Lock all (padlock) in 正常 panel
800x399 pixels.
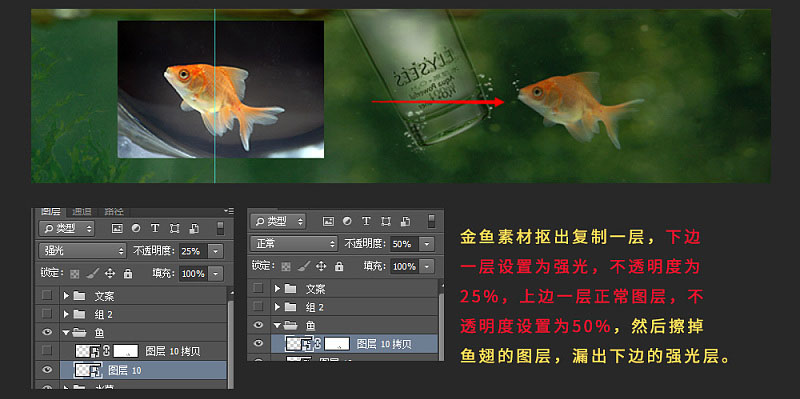339,266
